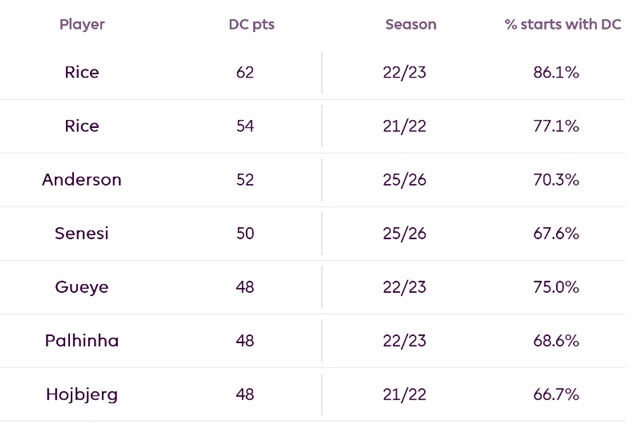This screenshot has width=636, height=427.
Task: Click the Senesi player name
Action: pyautogui.click(x=82, y=233)
